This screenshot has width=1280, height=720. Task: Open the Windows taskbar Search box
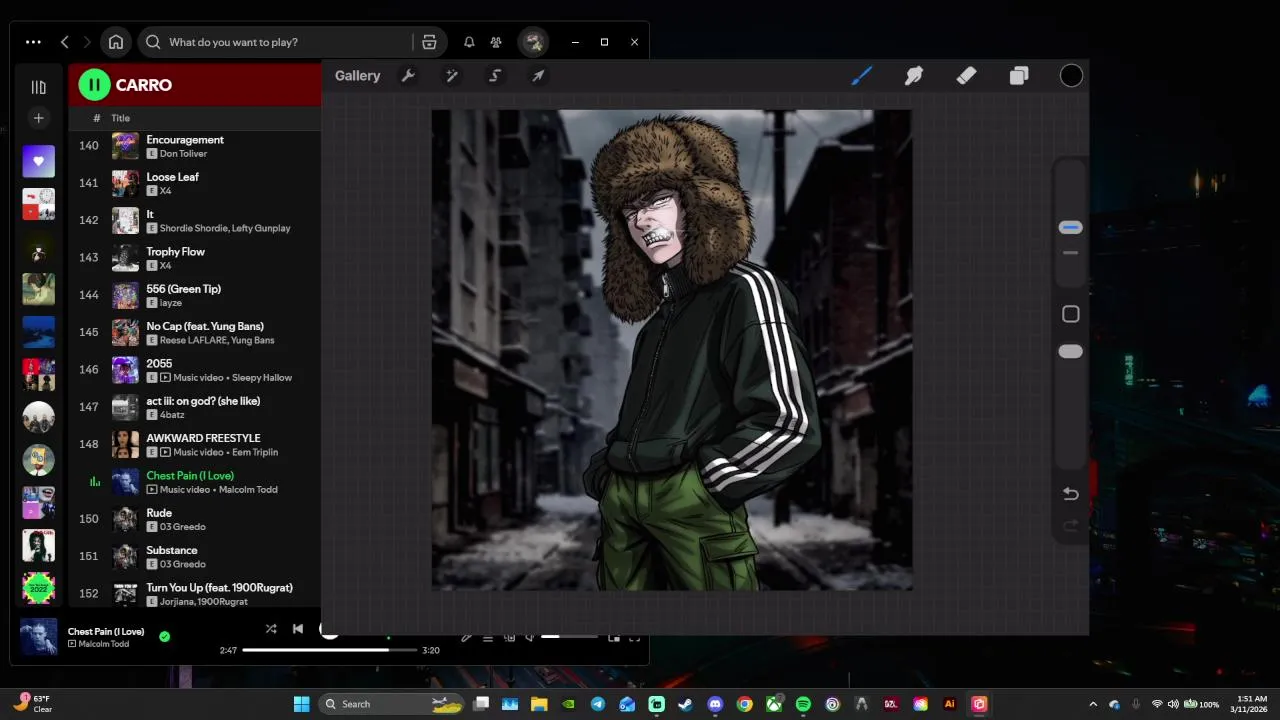coord(392,704)
